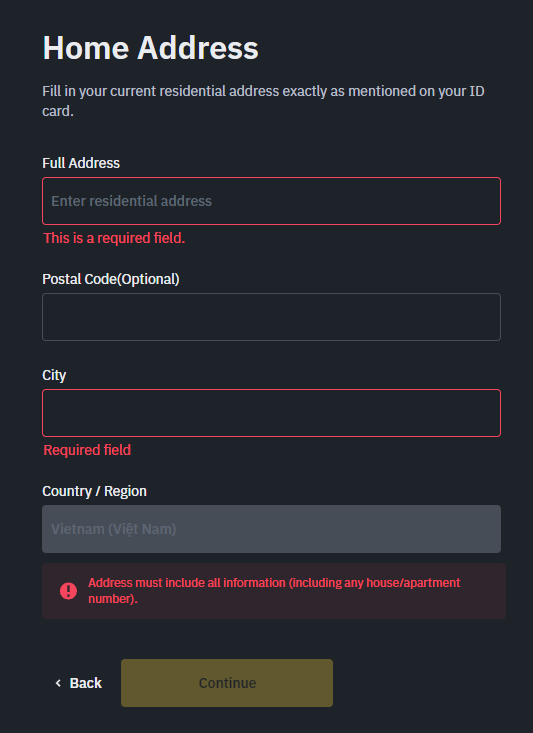
Task: Click 'This is a required field.' error
Action: click(115, 238)
